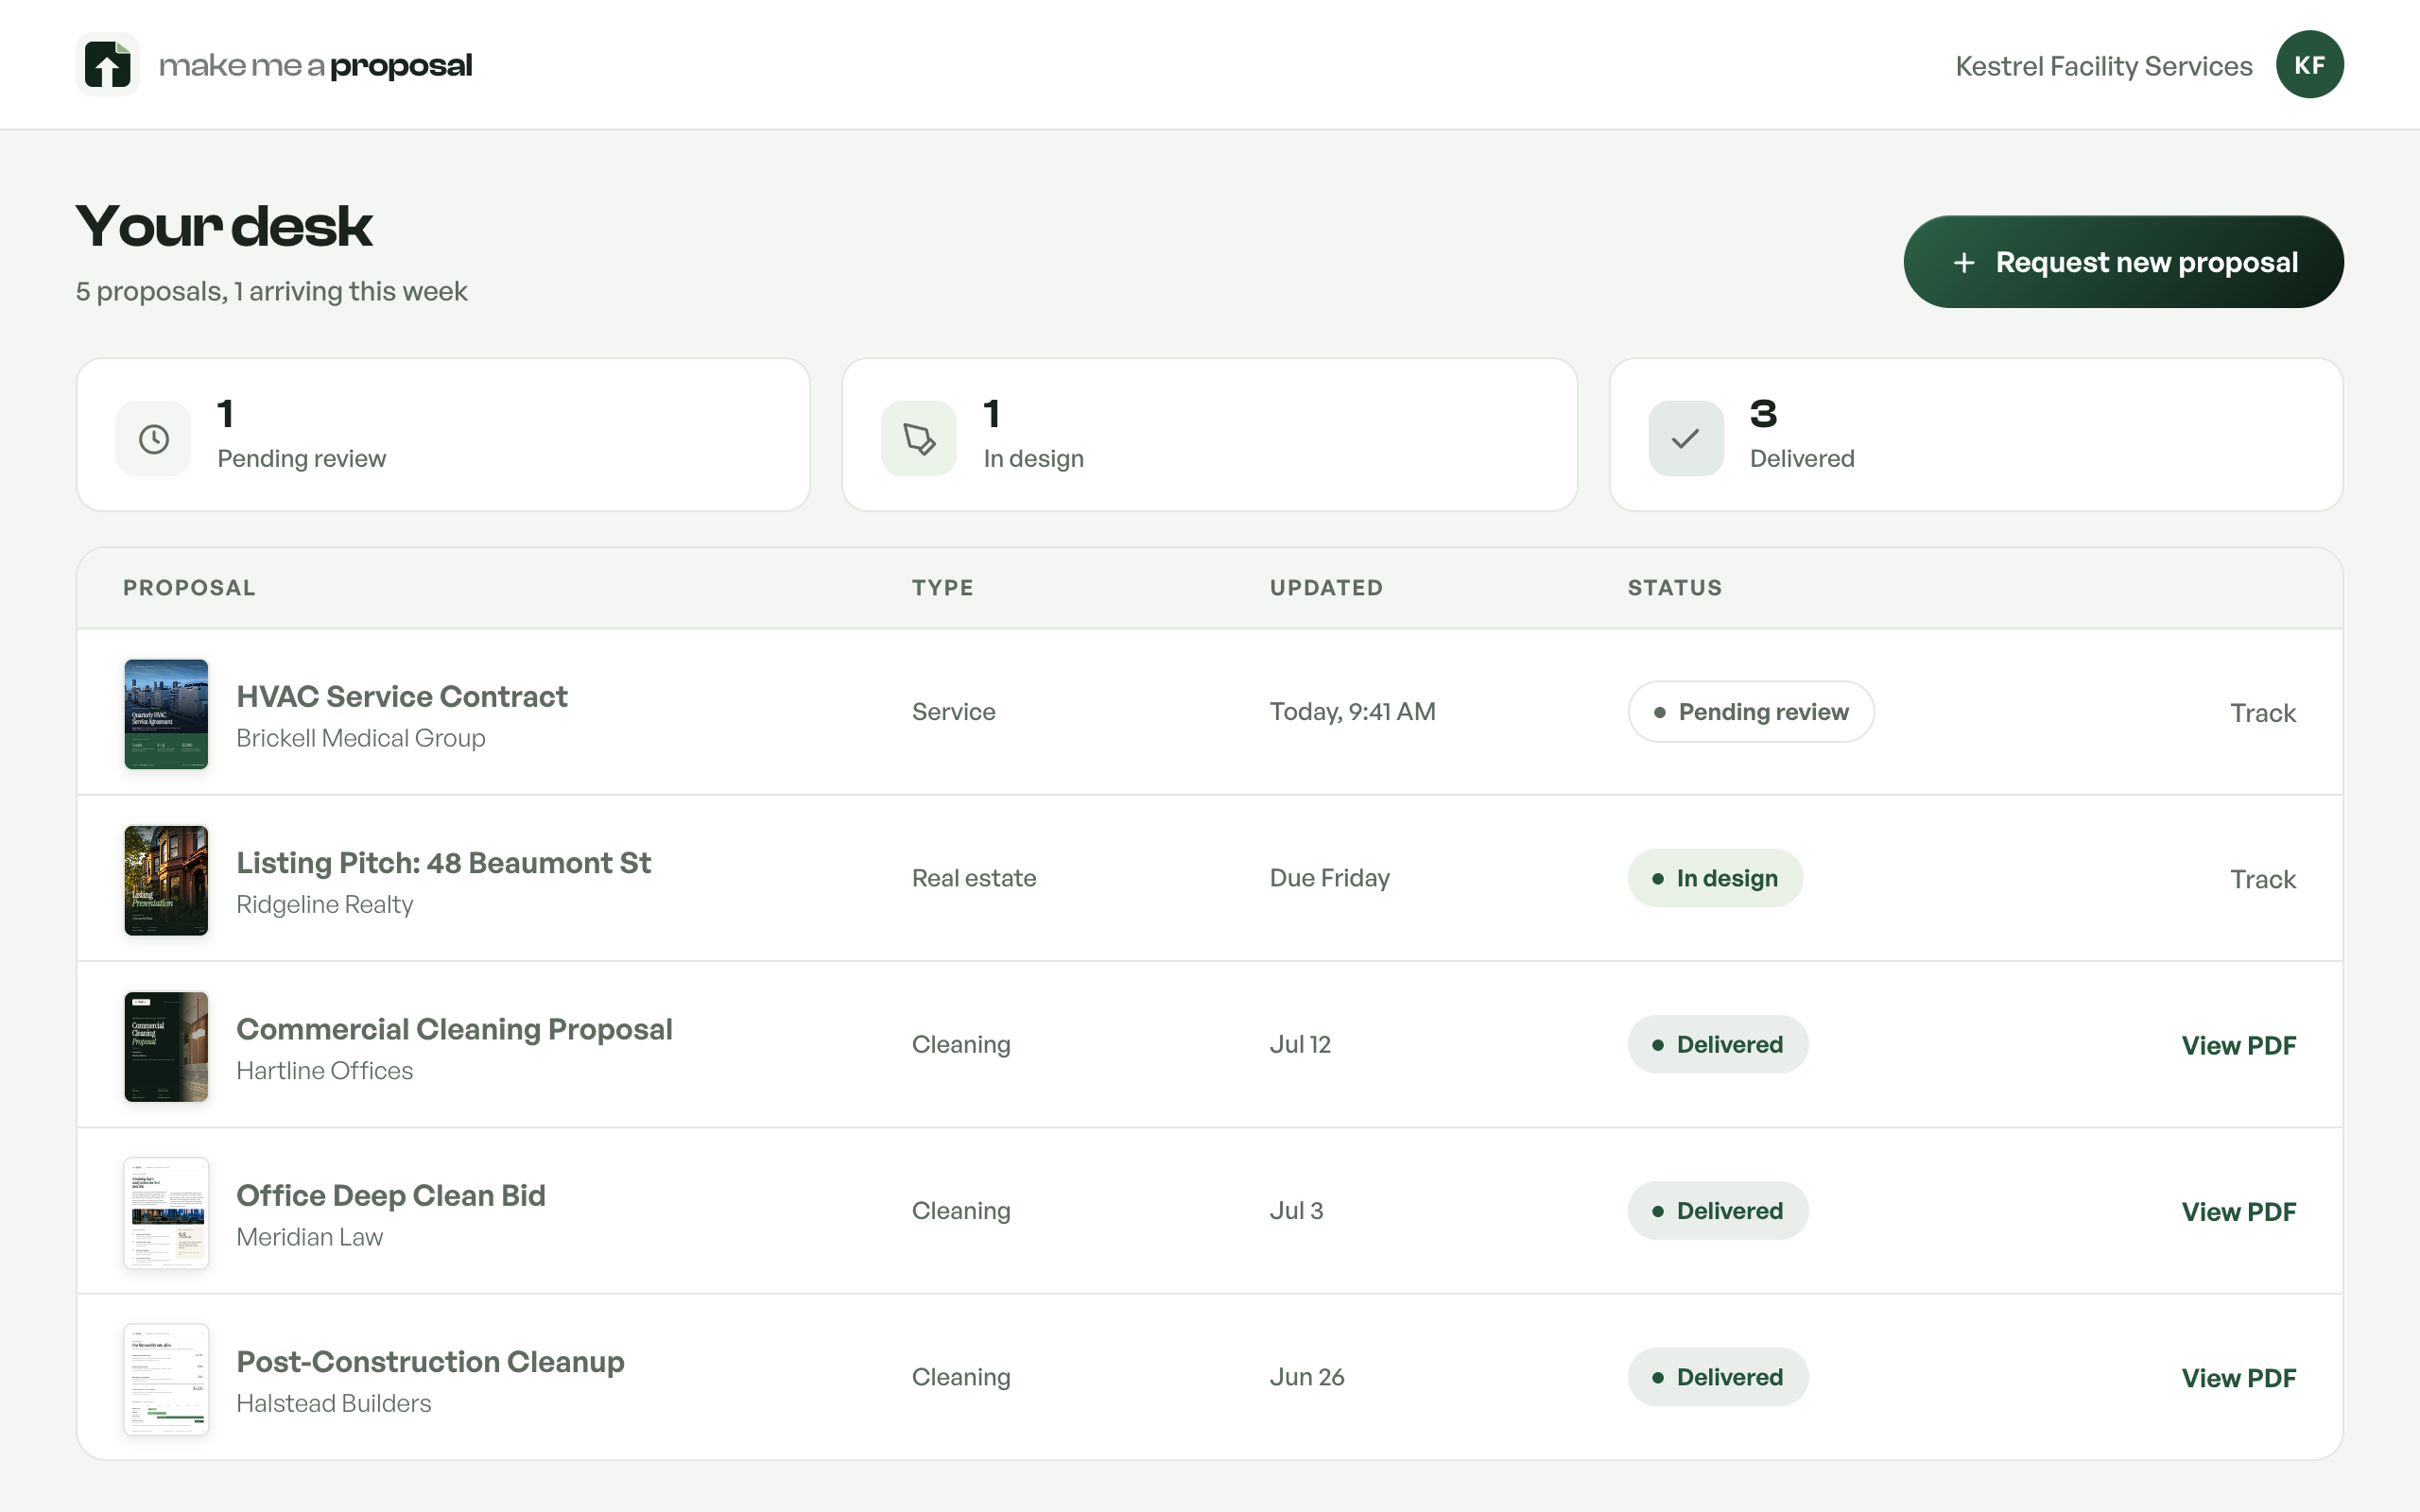Viewport: 2420px width, 1512px height.
Task: Click the Due Friday updated cell
Action: click(1329, 878)
